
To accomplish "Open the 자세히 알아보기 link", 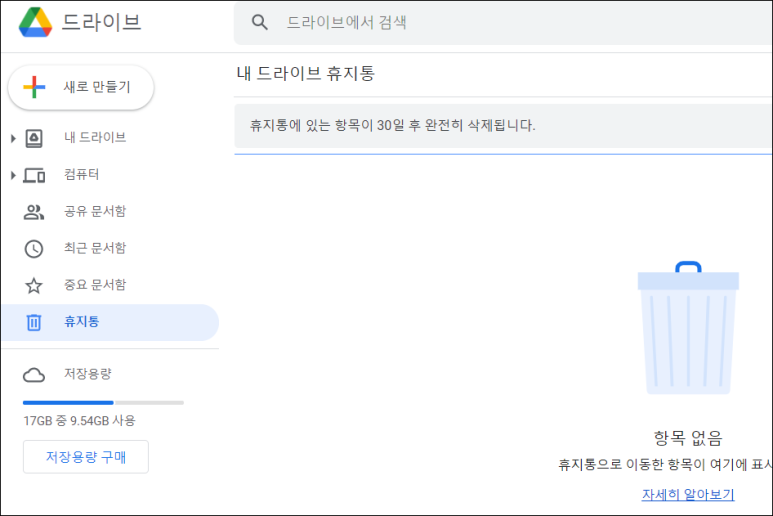I will click(x=688, y=494).
